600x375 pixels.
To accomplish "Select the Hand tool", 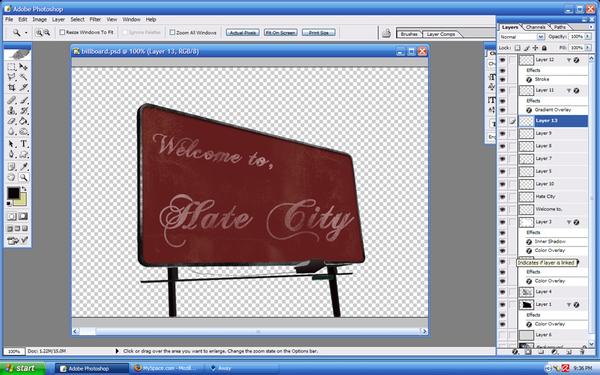I will 11,177.
